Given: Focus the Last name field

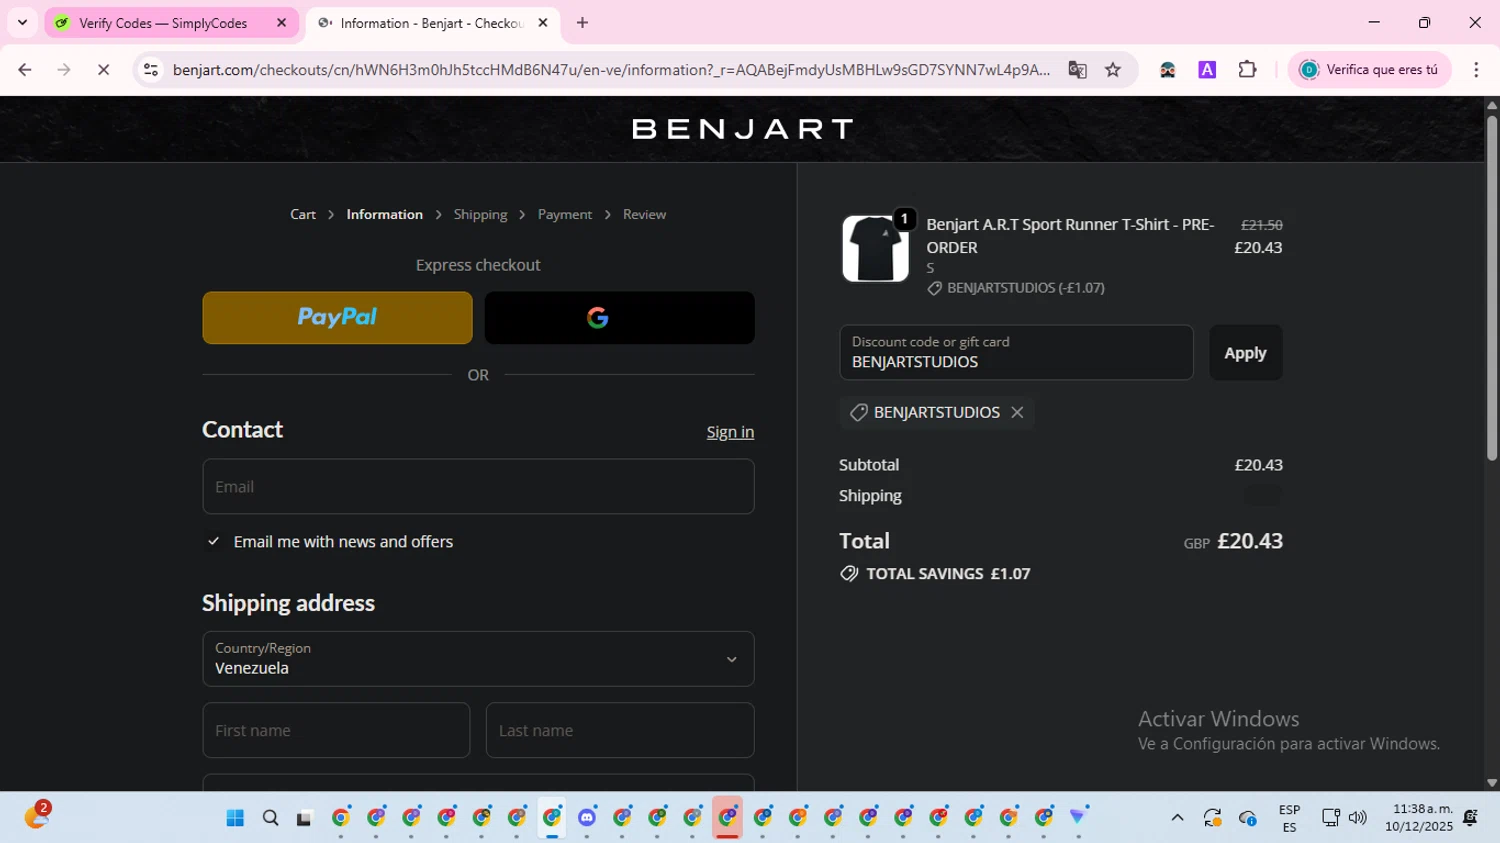Looking at the screenshot, I should tap(620, 730).
